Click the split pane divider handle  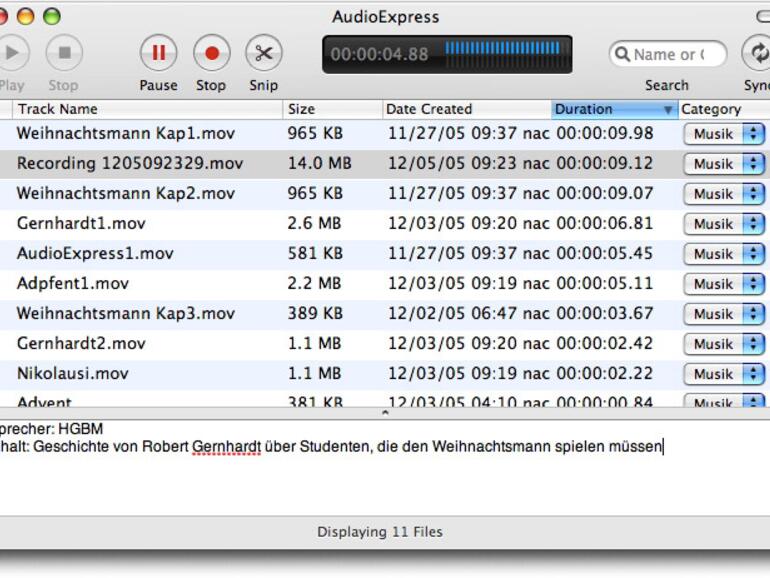point(385,413)
